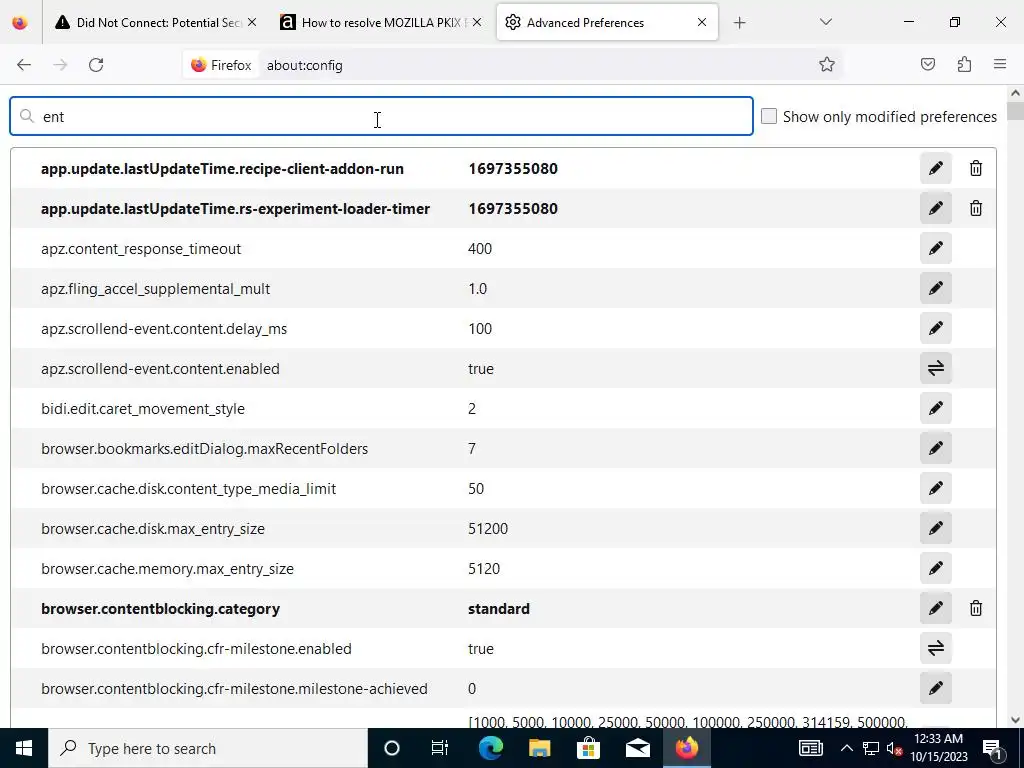Open the notification center

click(x=992, y=748)
